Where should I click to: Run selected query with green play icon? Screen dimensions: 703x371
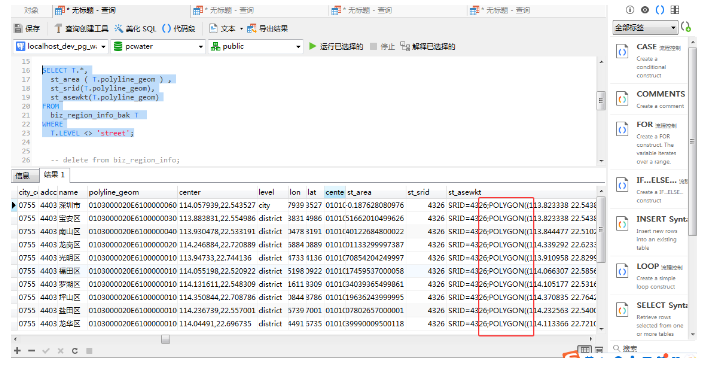pyautogui.click(x=312, y=46)
